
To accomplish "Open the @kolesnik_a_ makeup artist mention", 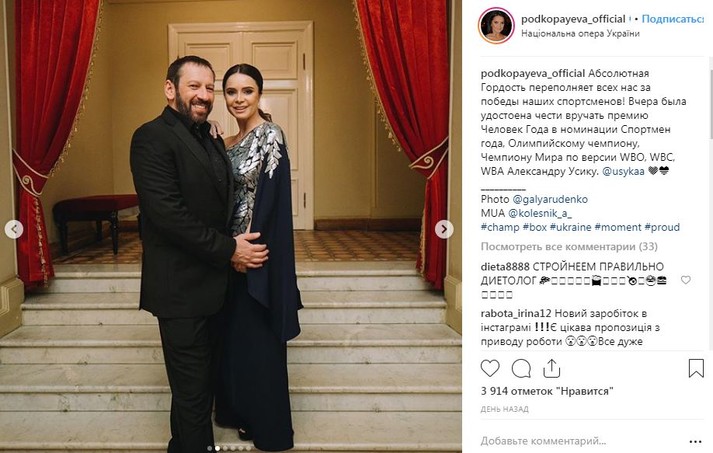I will tap(540, 213).
